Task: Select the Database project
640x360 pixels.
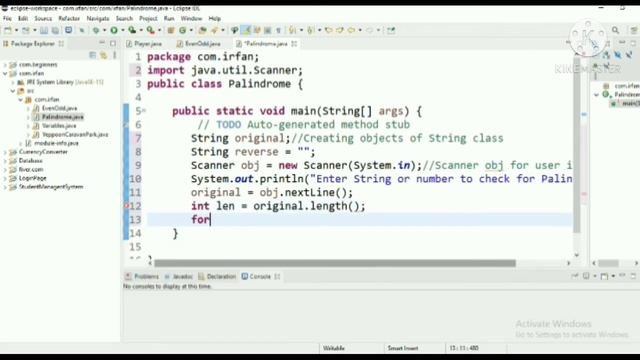Action: pyautogui.click(x=30, y=161)
